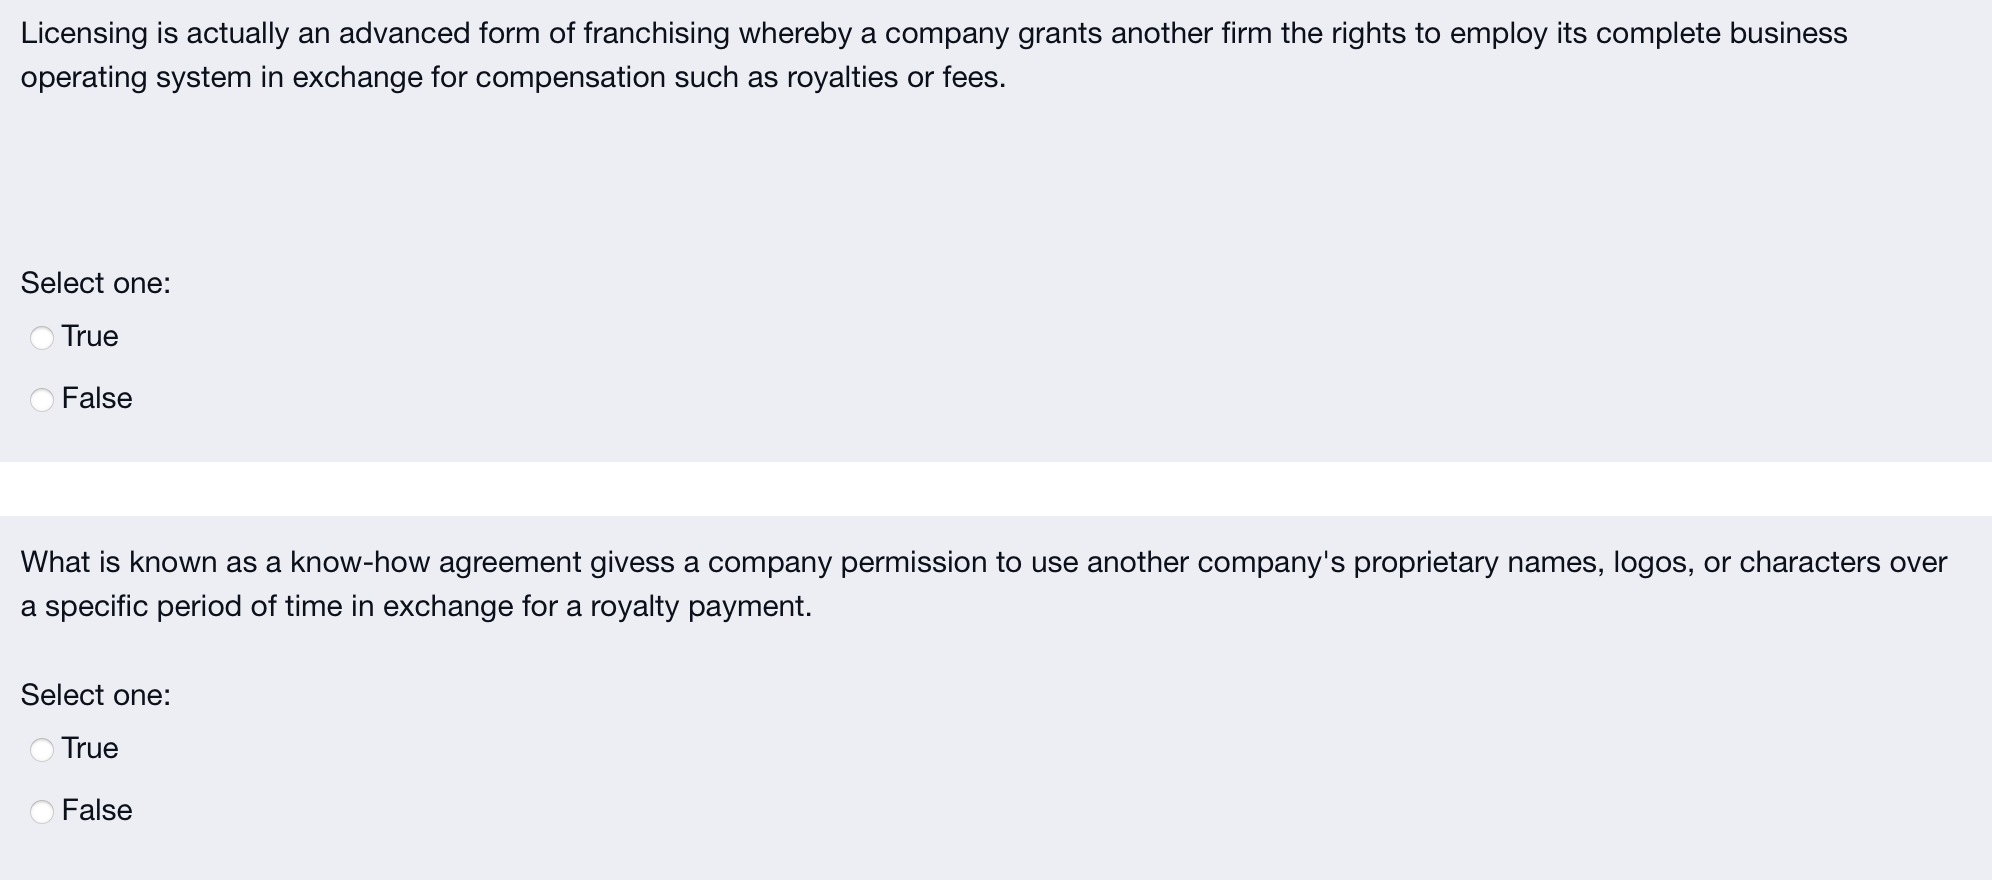Click the True label under the second question
The height and width of the screenshot is (880, 1992).
tap(89, 748)
